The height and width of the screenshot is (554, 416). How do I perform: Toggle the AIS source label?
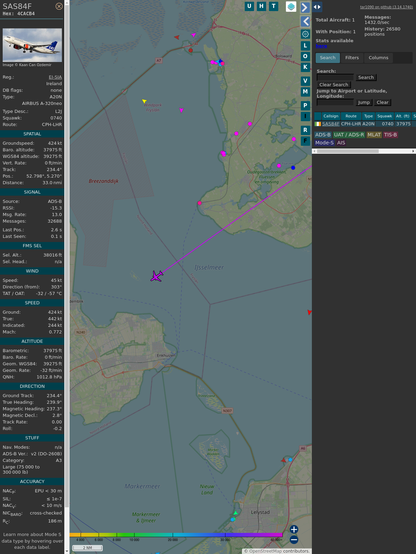341,143
